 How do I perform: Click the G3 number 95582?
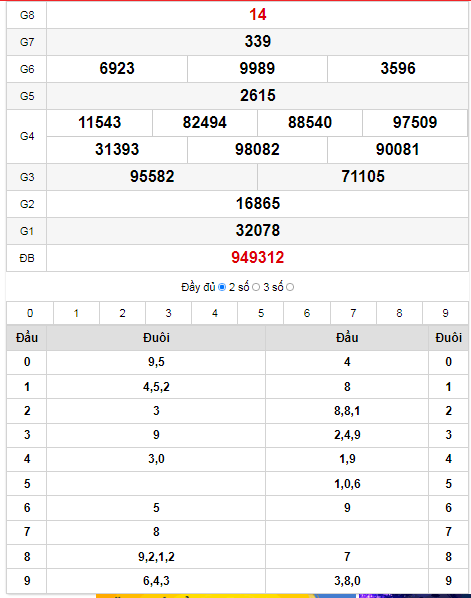(152, 177)
